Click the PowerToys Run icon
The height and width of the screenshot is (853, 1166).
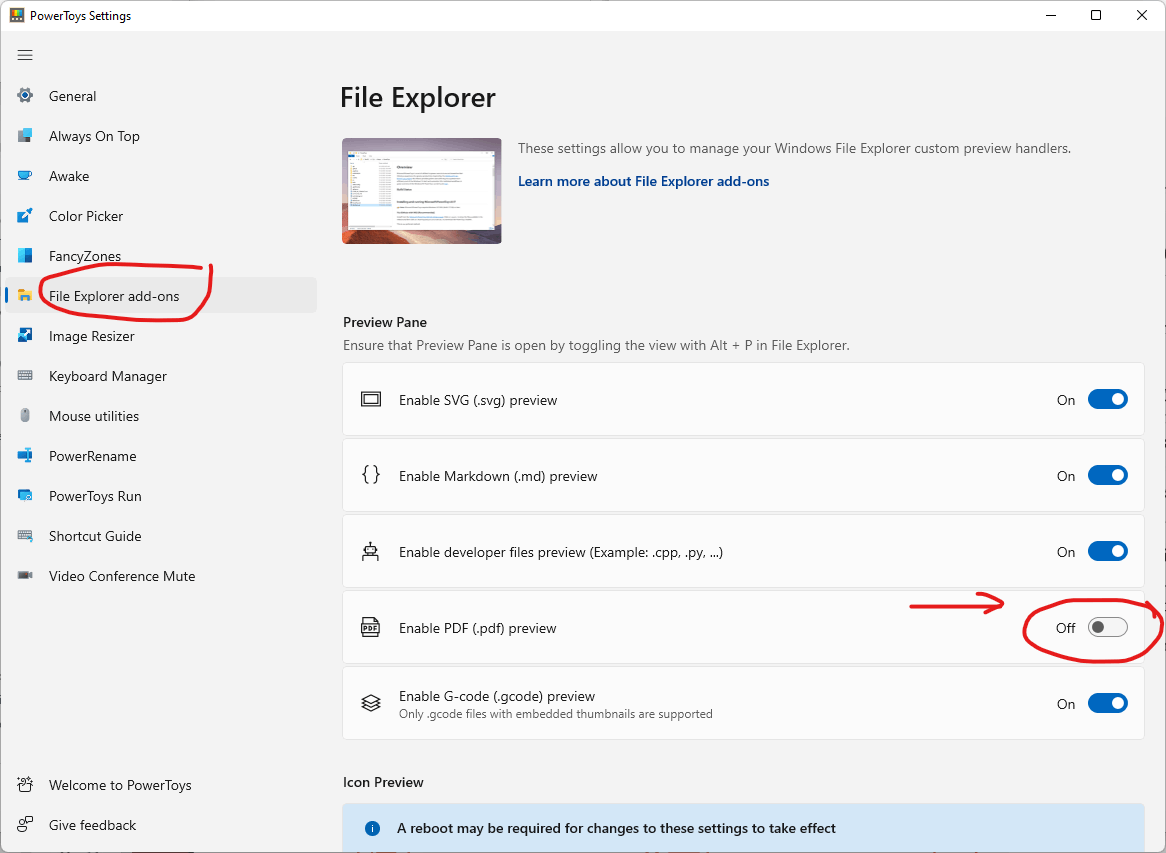pos(24,495)
